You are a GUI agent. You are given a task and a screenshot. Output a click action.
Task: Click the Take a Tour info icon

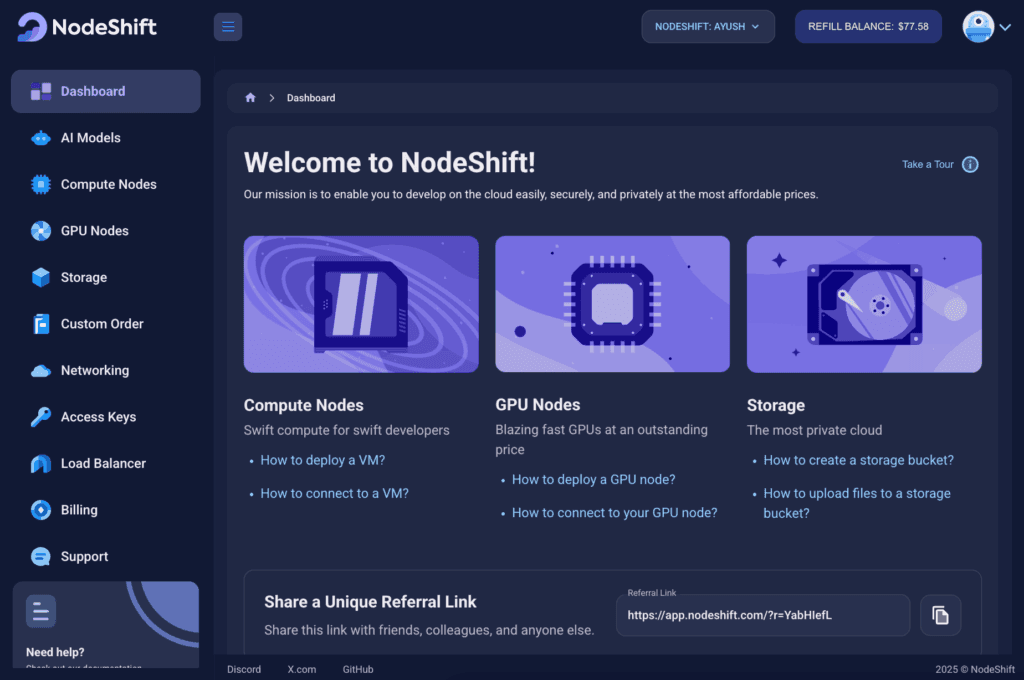point(970,165)
